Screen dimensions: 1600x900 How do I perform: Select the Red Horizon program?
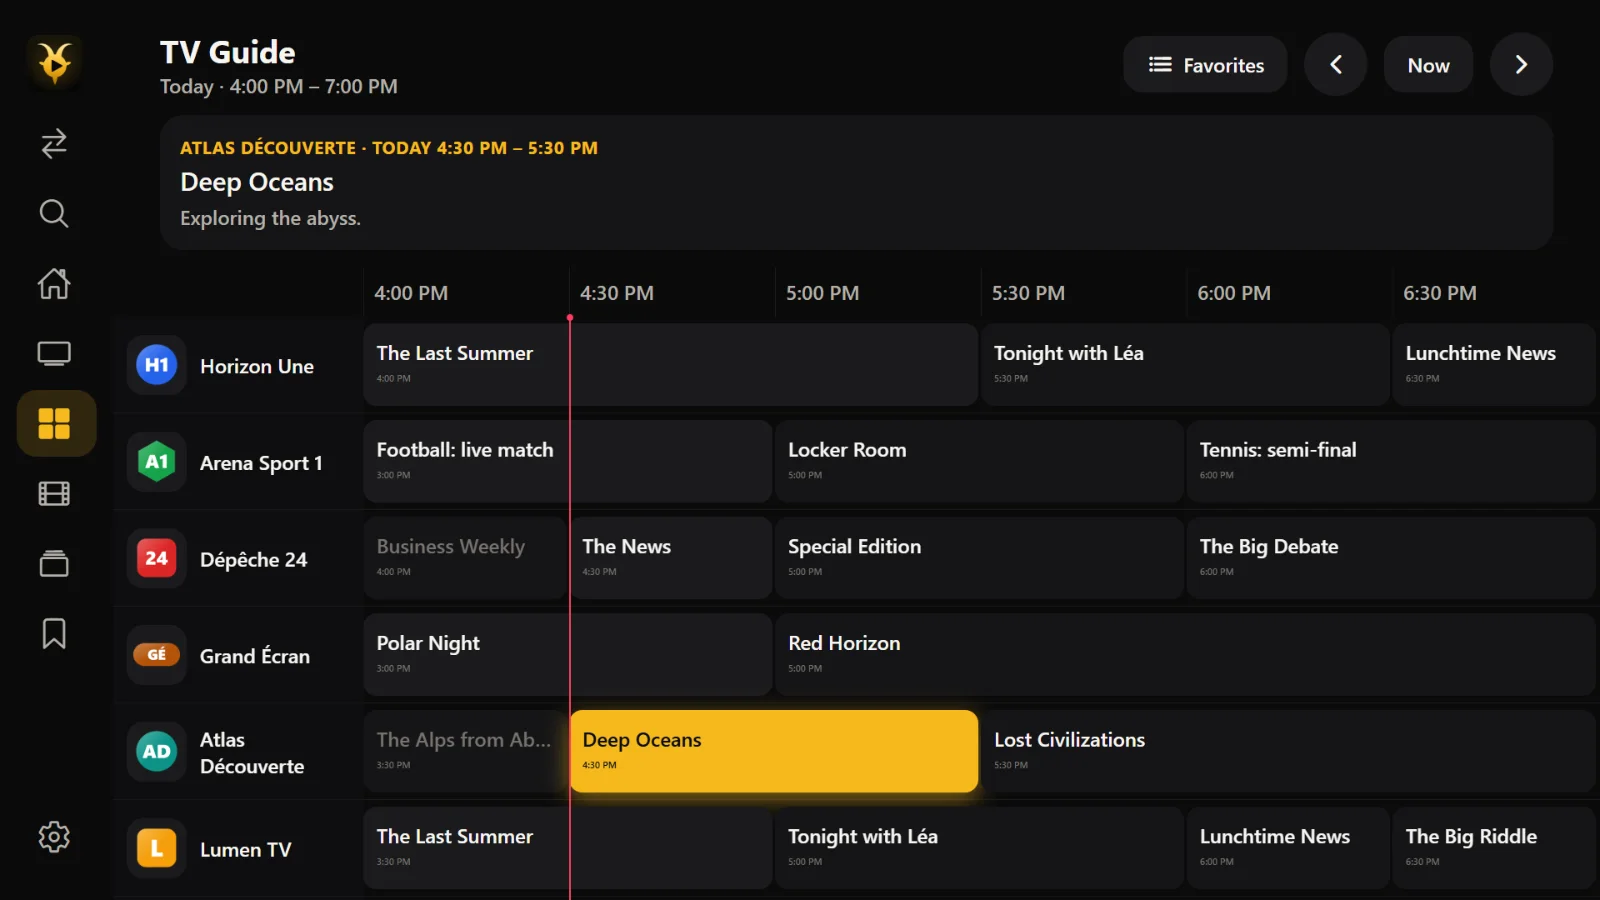[1186, 655]
